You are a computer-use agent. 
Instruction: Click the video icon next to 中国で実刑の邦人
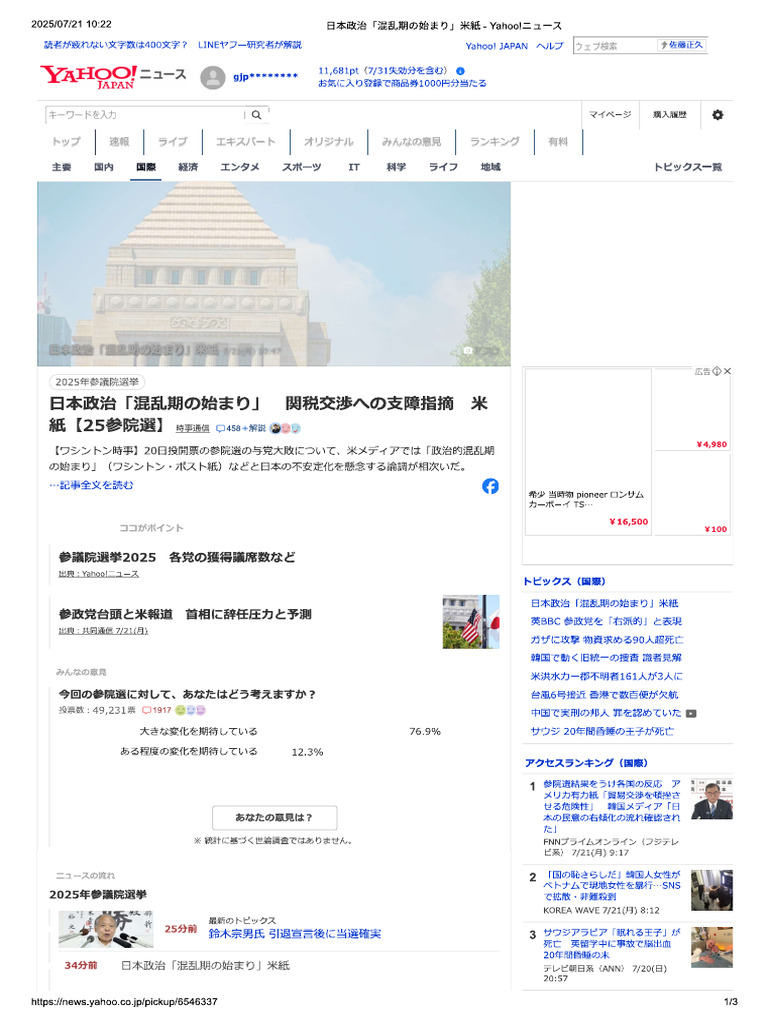point(691,713)
